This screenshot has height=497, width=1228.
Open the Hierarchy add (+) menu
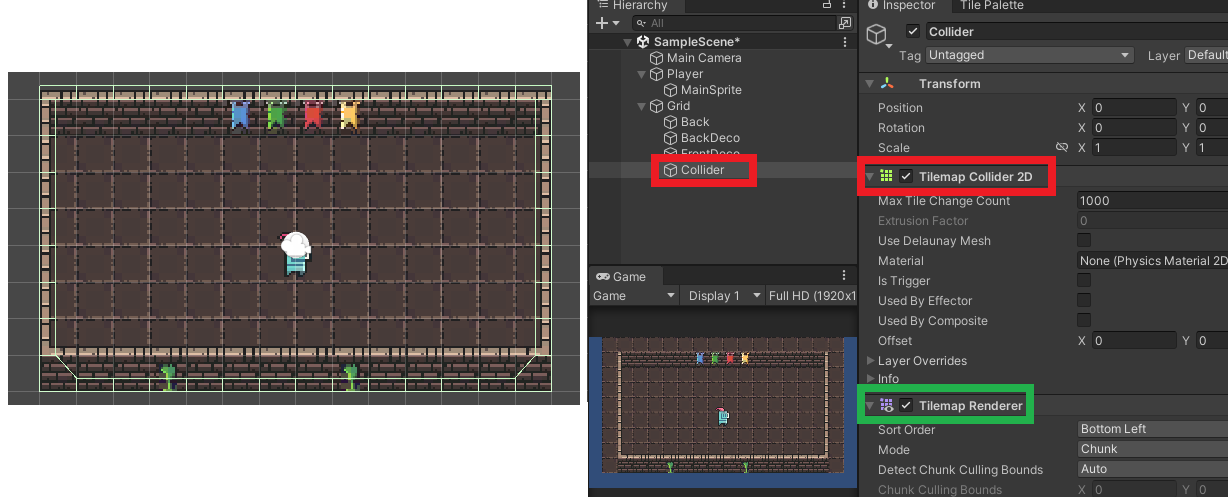(606, 23)
